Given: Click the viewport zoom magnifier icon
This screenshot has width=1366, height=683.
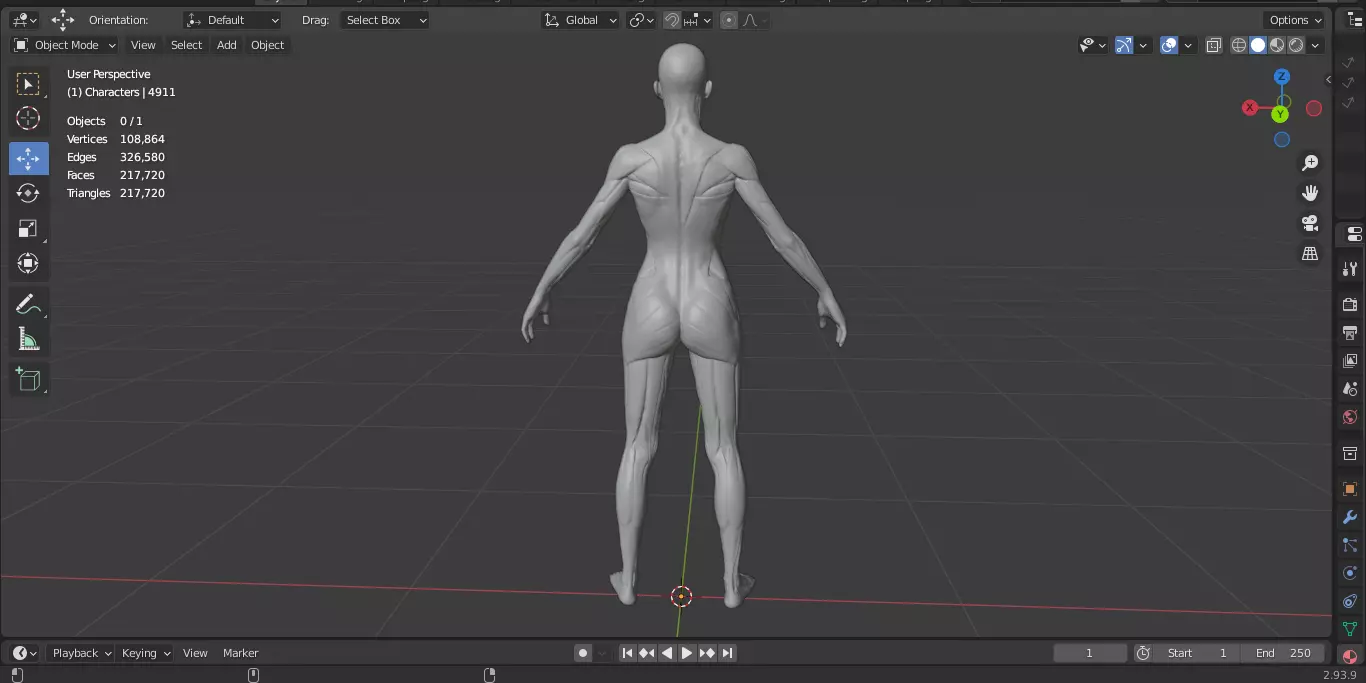Looking at the screenshot, I should coord(1310,163).
